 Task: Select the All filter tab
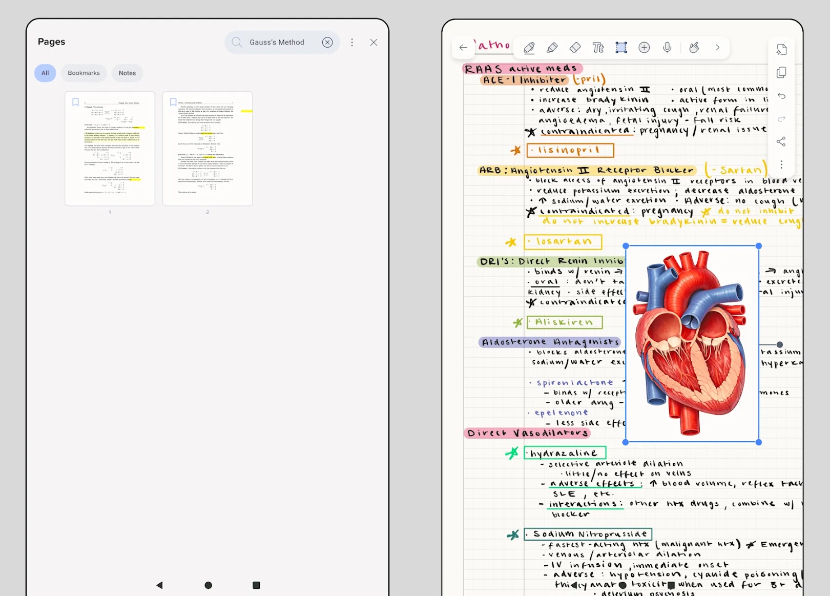[x=45, y=73]
